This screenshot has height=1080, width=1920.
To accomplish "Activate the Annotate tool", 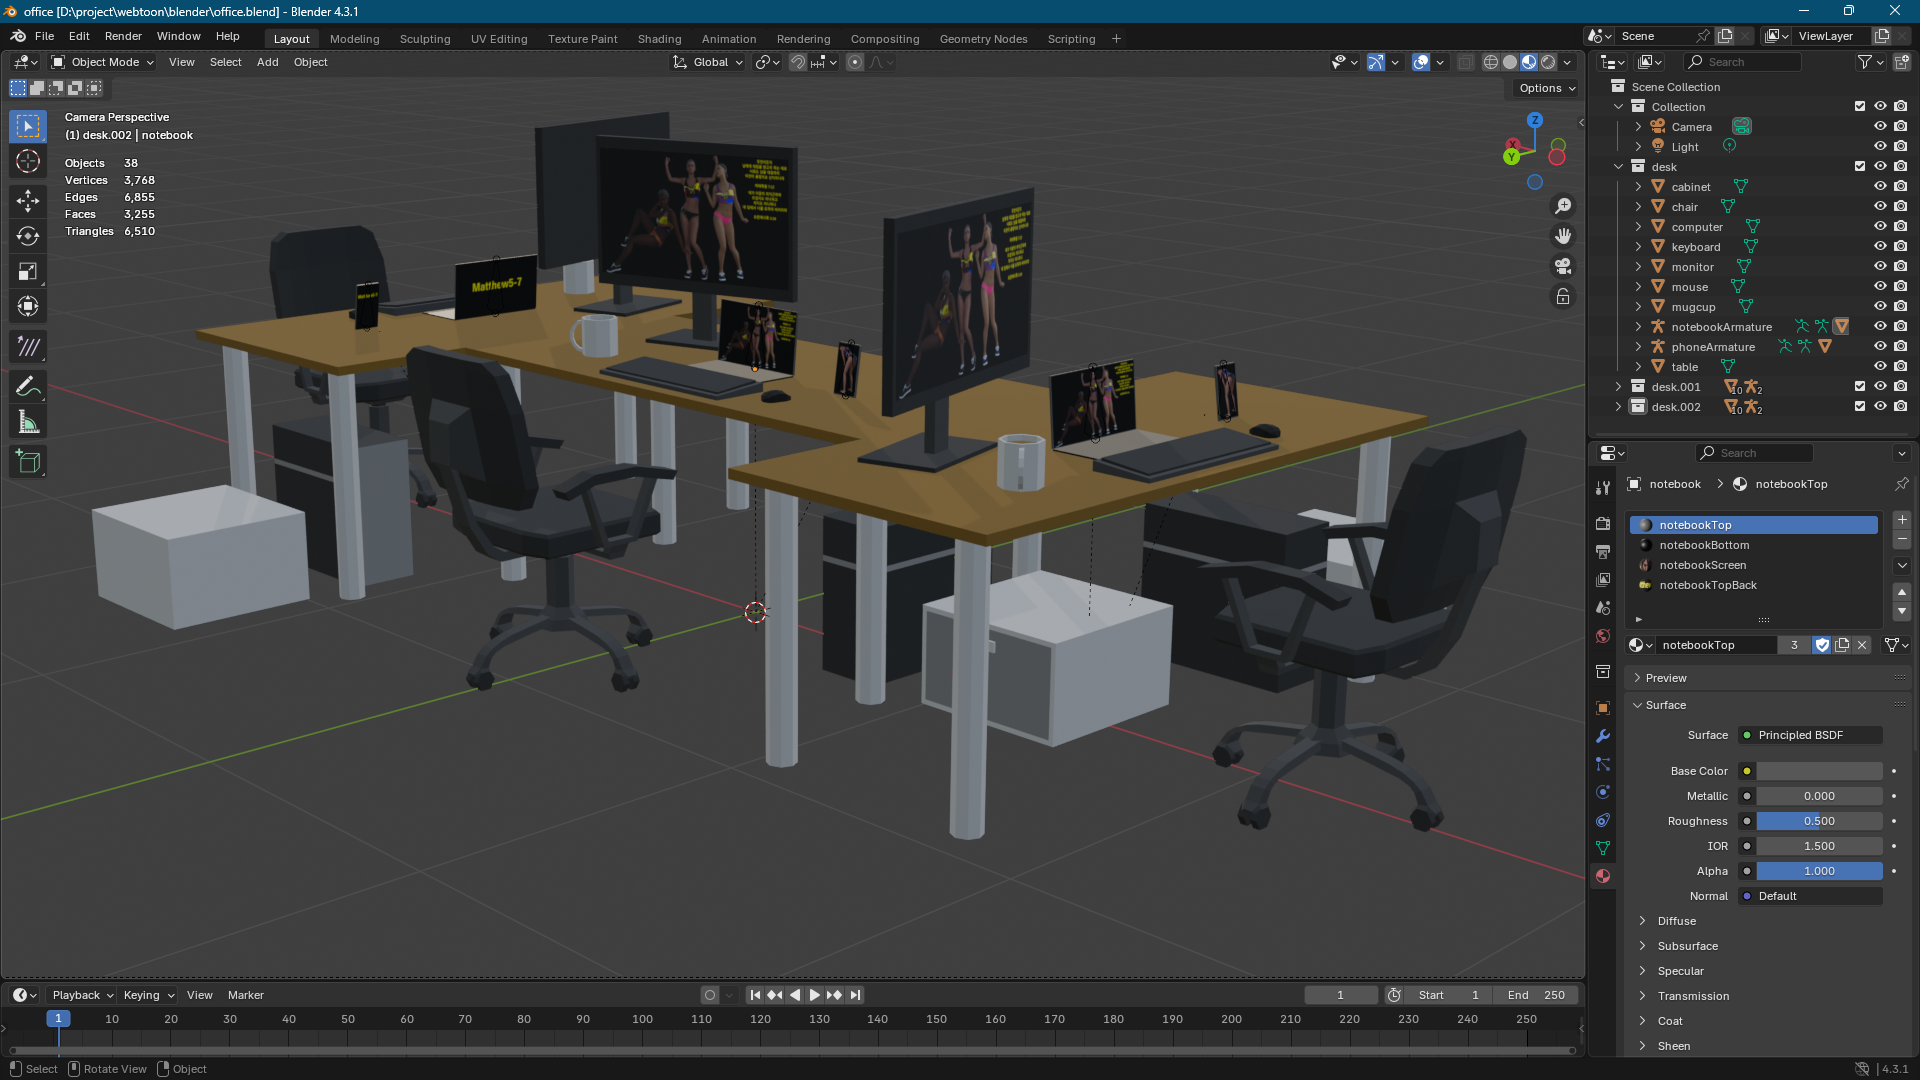I will (x=28, y=387).
